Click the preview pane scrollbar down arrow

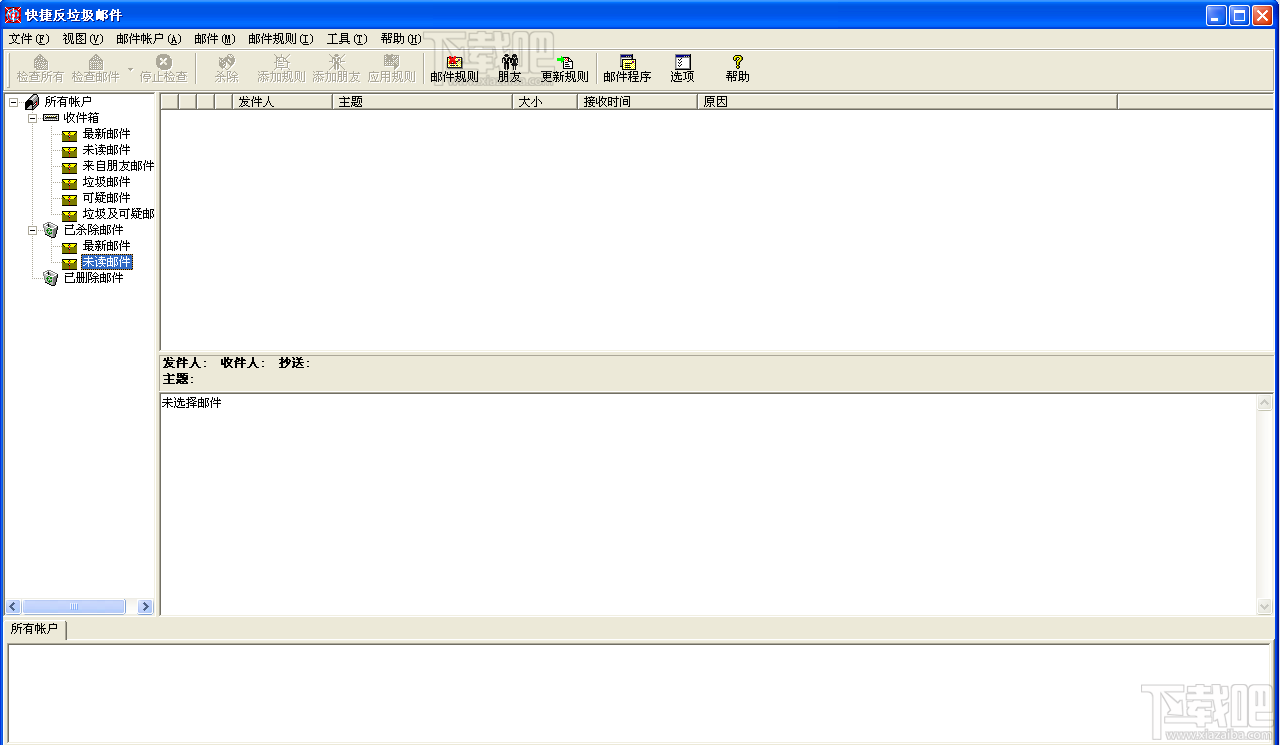click(1265, 606)
